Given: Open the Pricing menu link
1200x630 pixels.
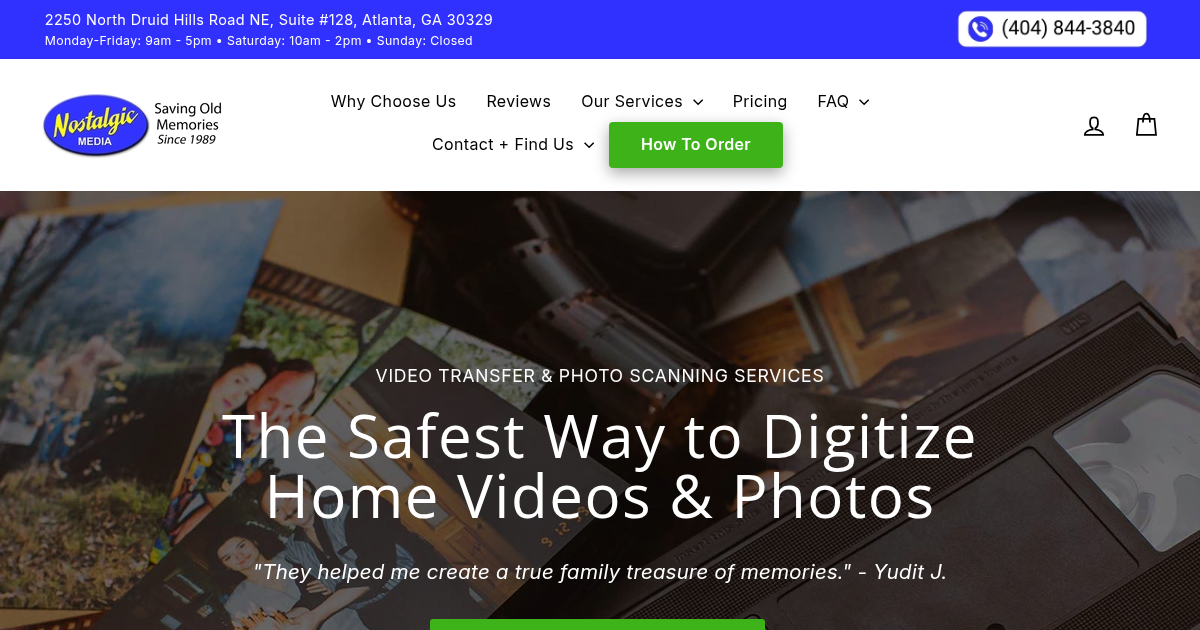Looking at the screenshot, I should coord(759,101).
